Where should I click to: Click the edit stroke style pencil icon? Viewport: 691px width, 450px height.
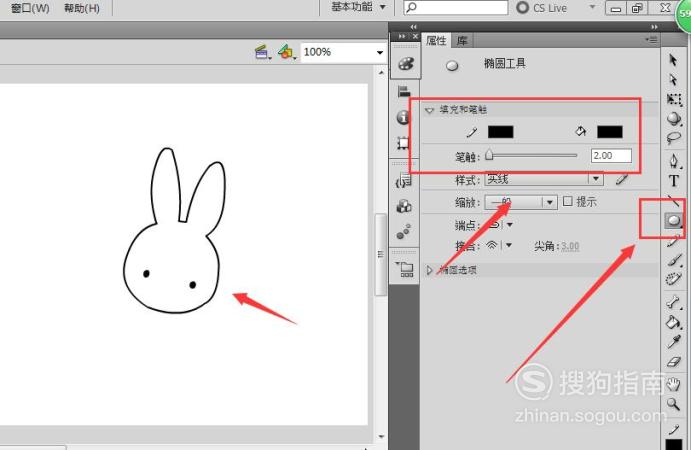(622, 179)
